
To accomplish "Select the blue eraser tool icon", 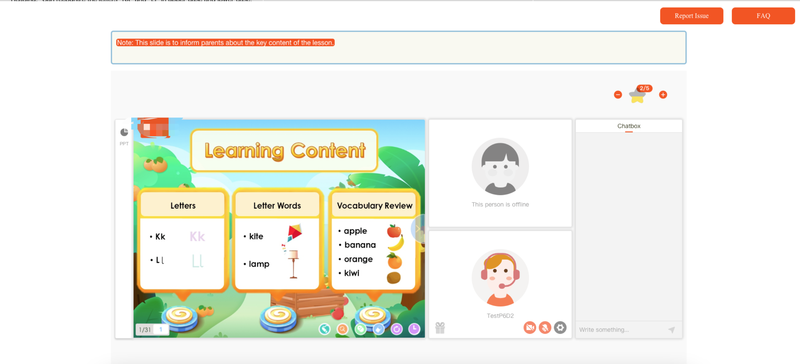I will 379,329.
